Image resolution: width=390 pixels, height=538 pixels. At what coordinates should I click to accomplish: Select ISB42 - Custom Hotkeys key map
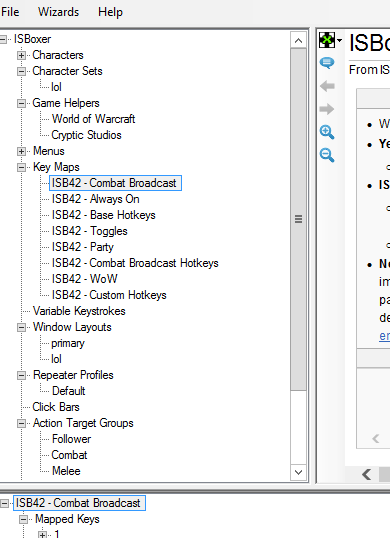109,295
